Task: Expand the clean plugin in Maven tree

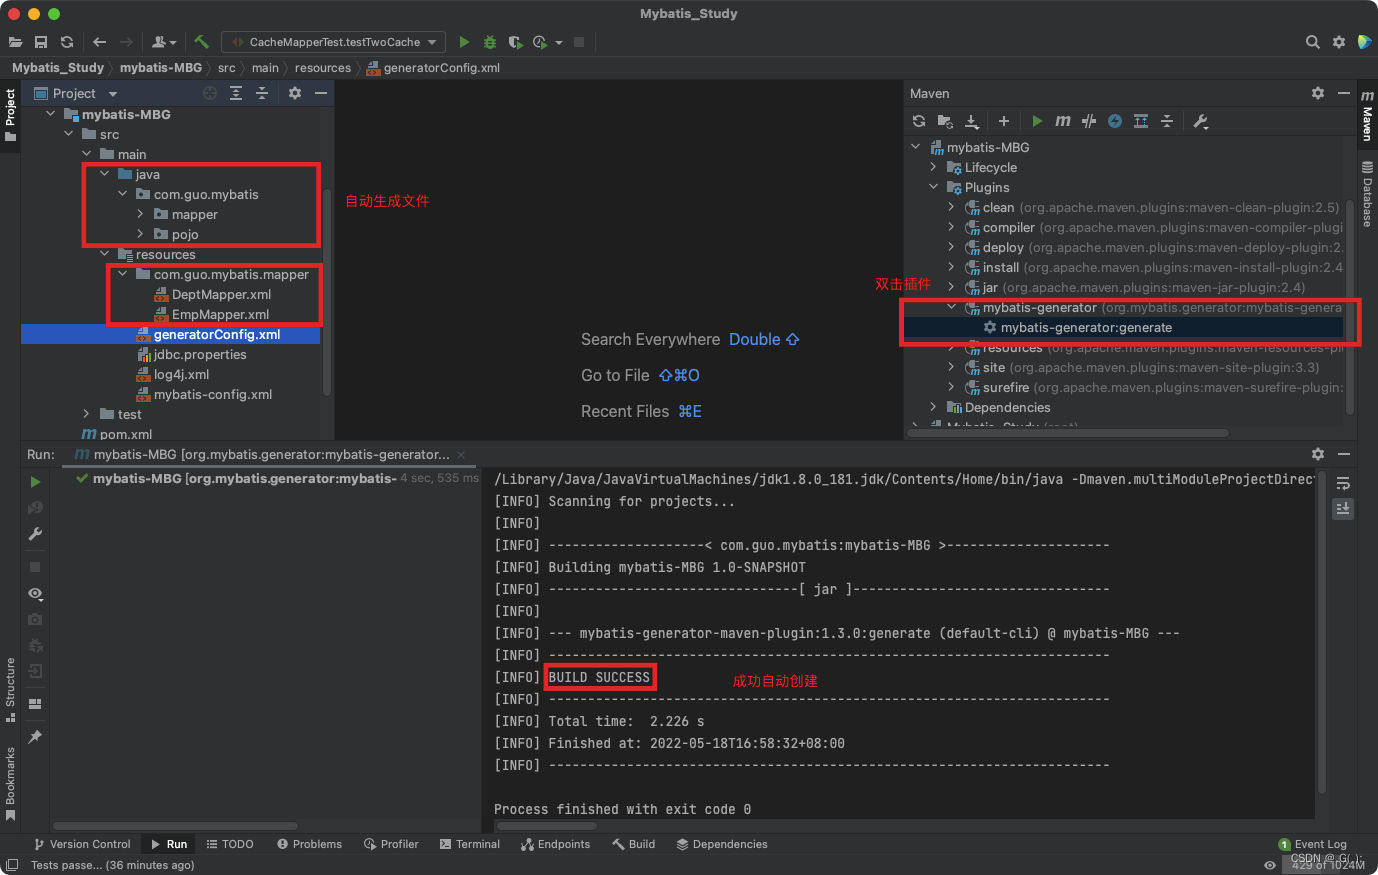Action: tap(952, 207)
